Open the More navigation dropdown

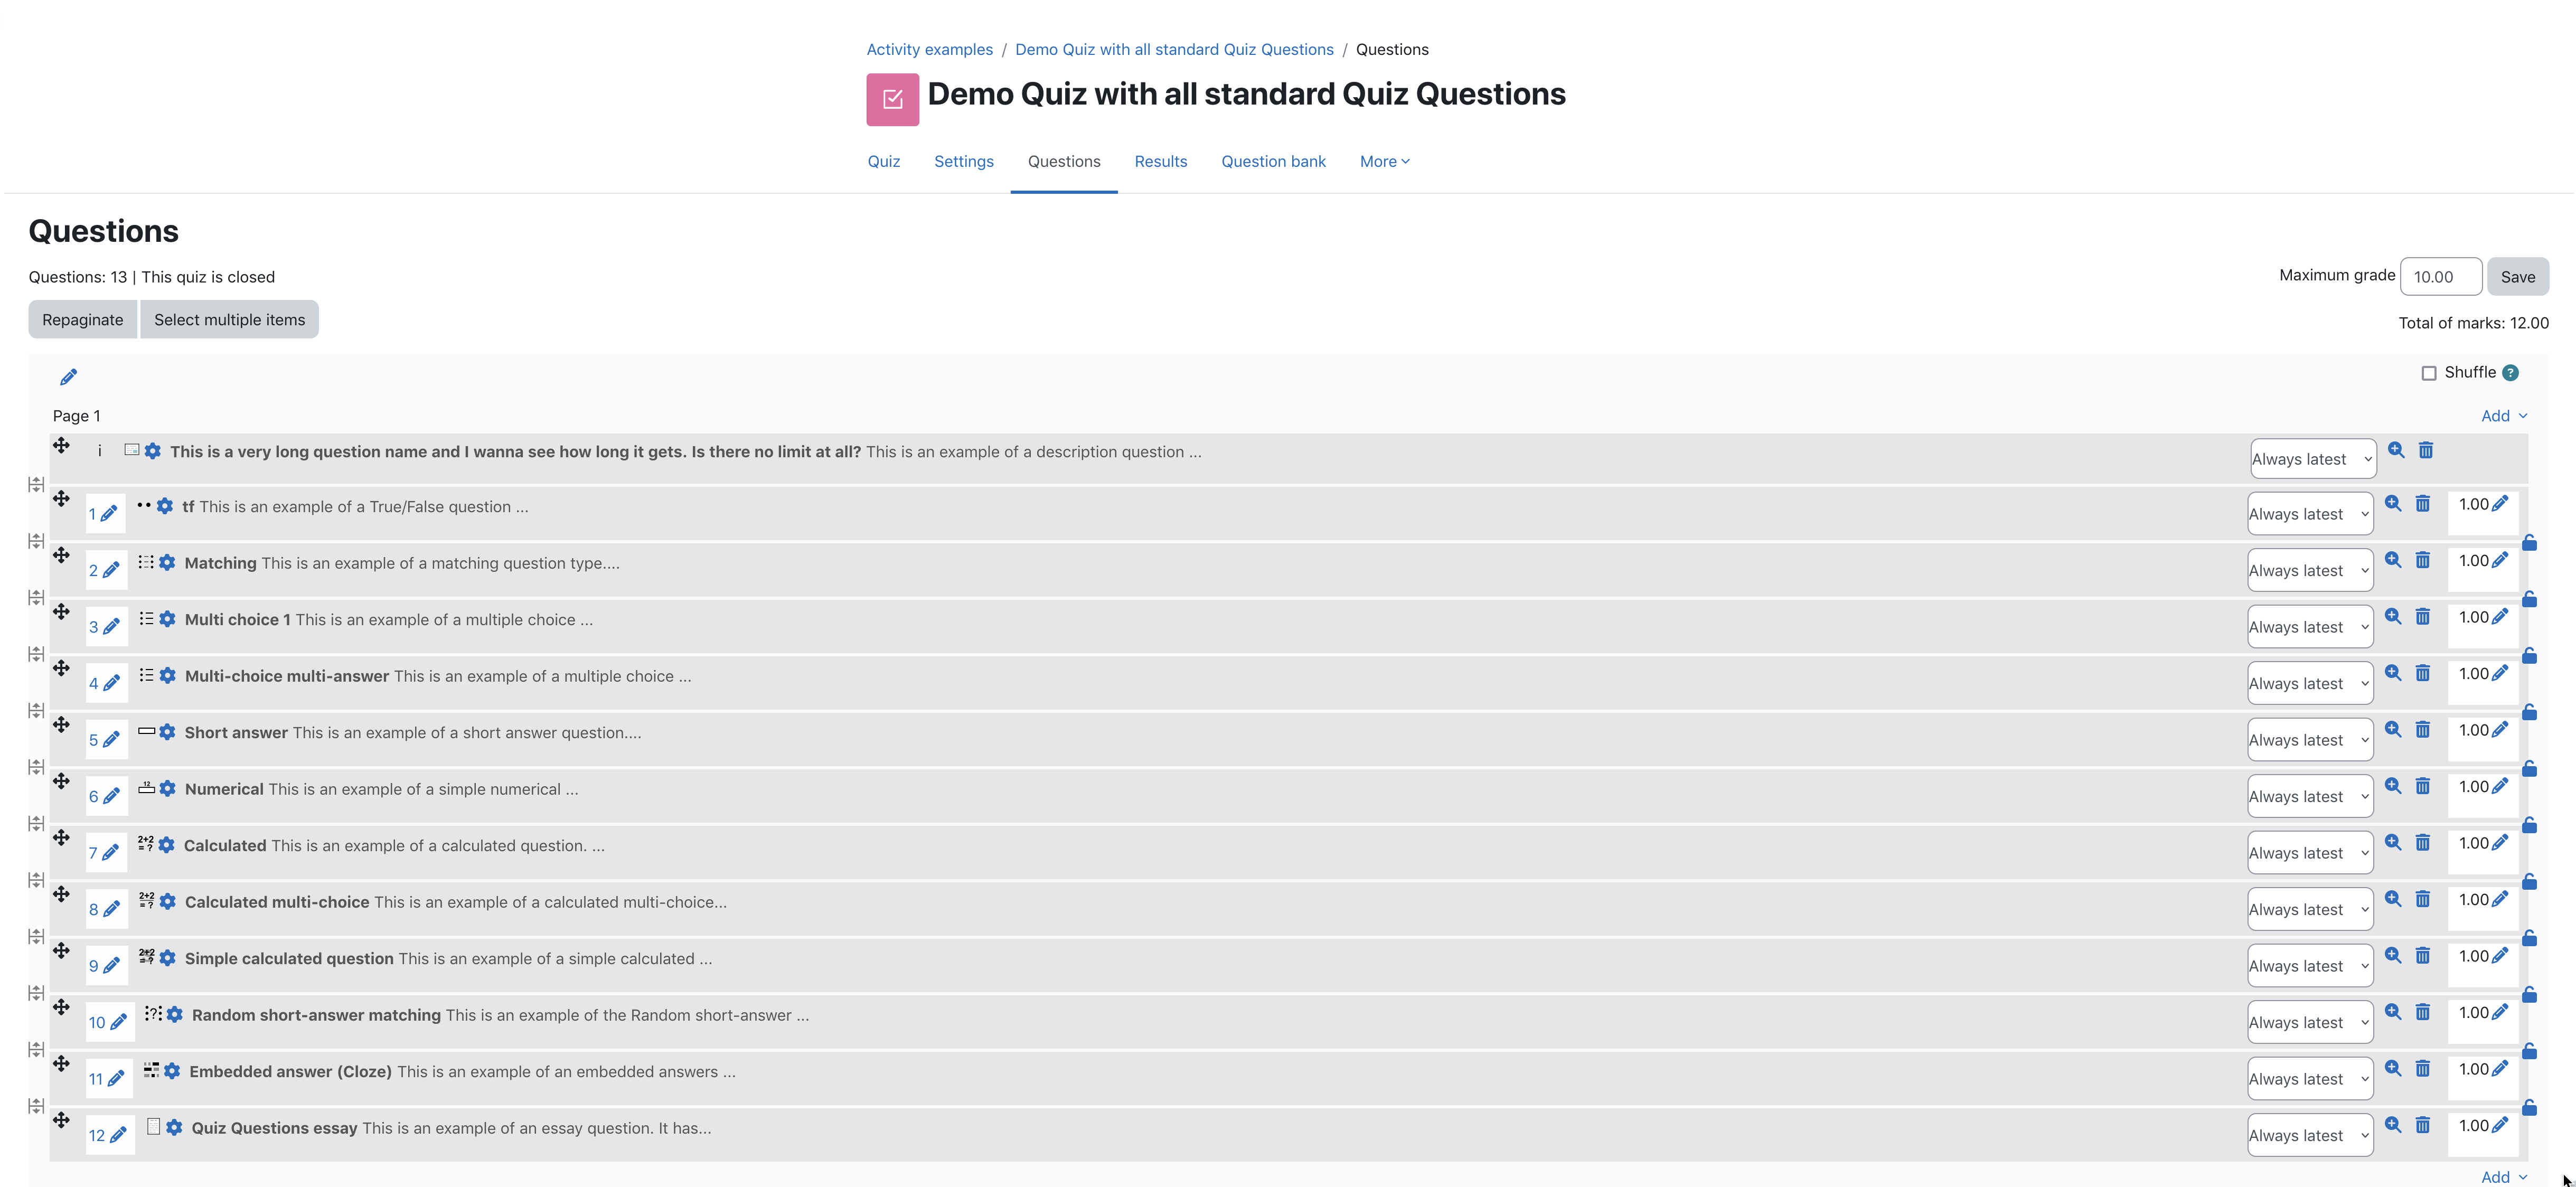tap(1384, 161)
